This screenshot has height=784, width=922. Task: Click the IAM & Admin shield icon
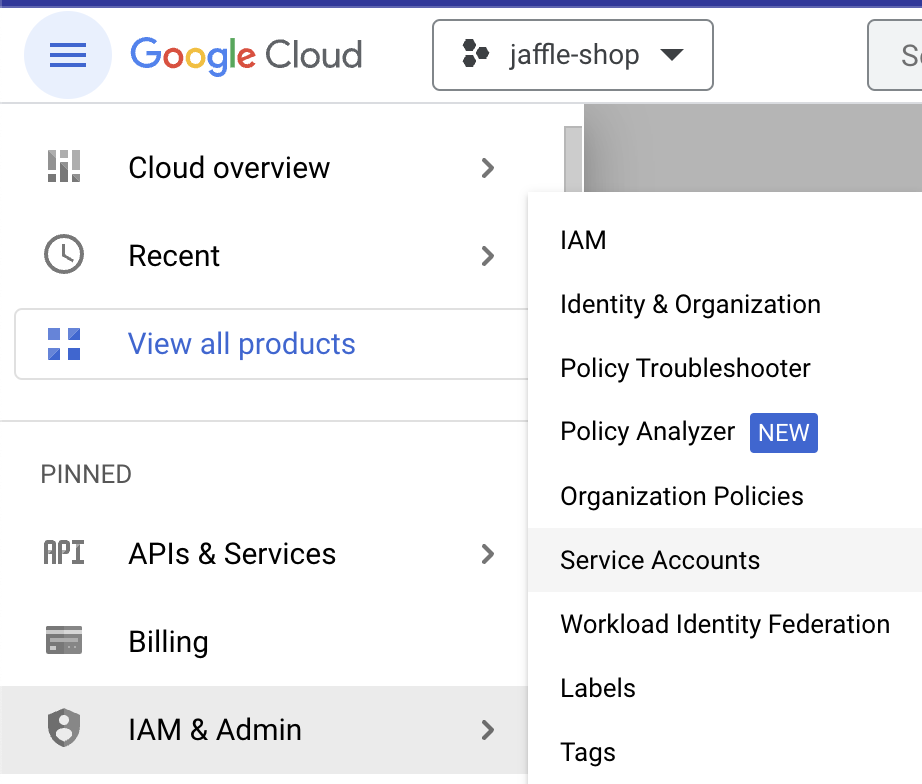(x=64, y=729)
